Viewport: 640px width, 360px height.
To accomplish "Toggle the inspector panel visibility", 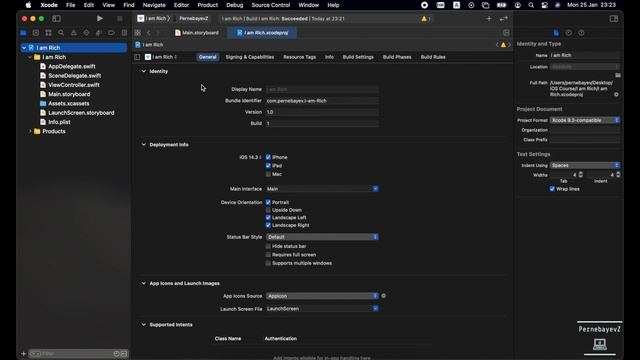I will pyautogui.click(x=613, y=18).
